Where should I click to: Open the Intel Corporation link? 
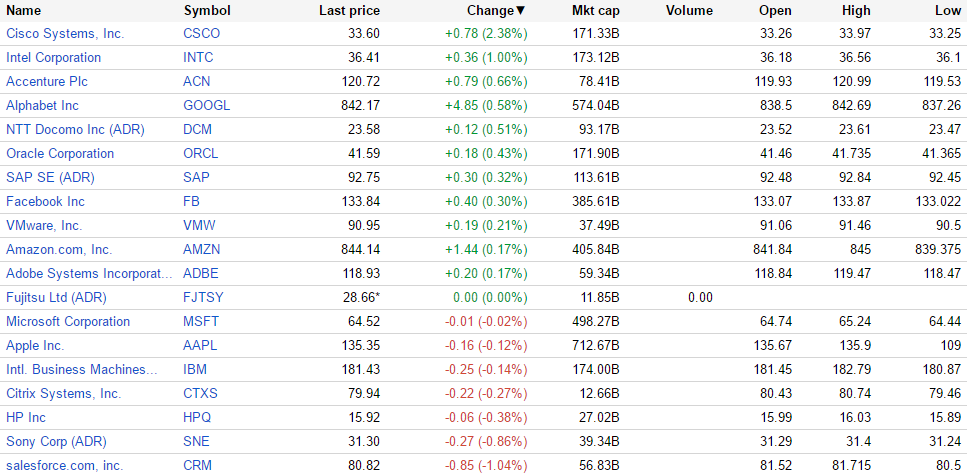pos(53,58)
